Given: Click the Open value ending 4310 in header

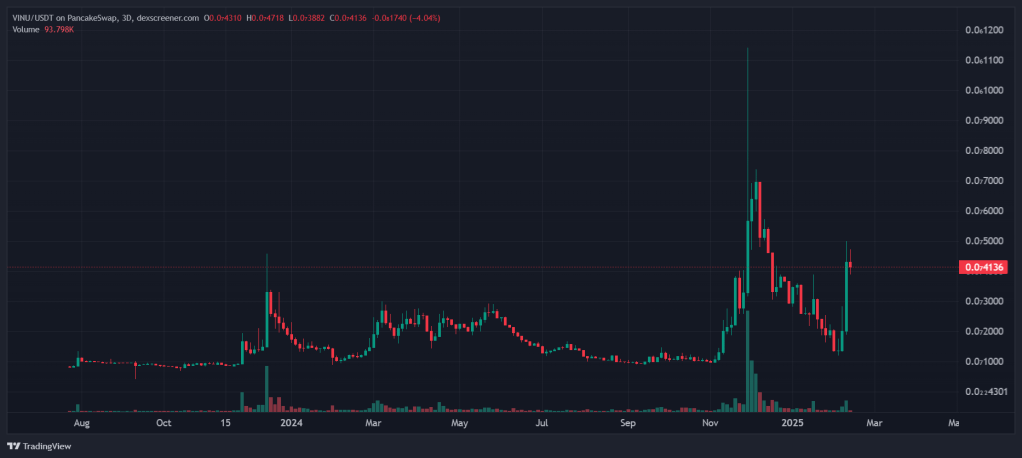Looking at the screenshot, I should pos(224,18).
